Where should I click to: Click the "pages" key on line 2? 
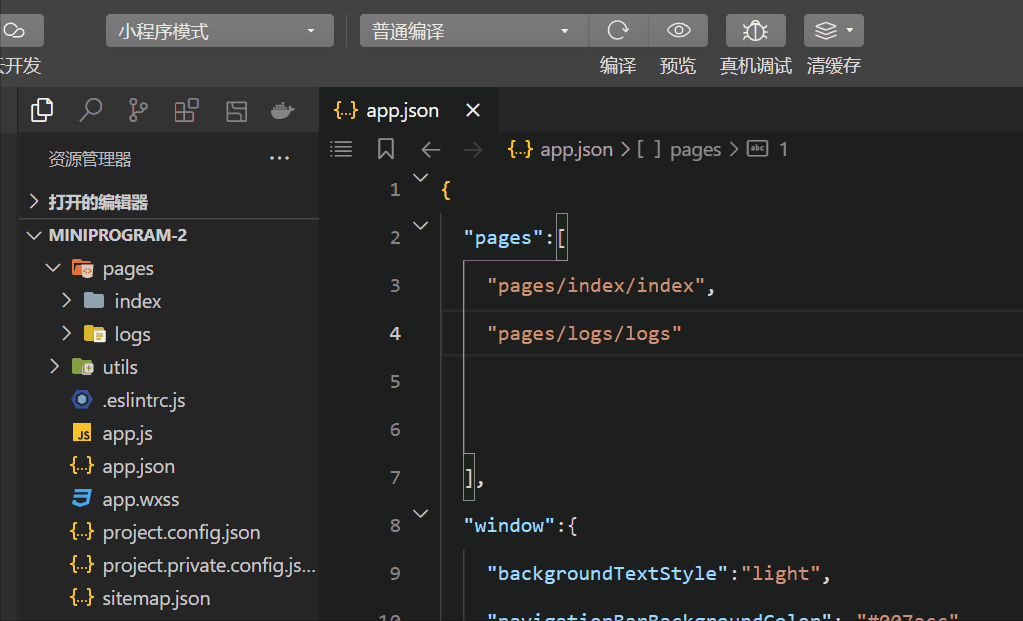click(503, 238)
